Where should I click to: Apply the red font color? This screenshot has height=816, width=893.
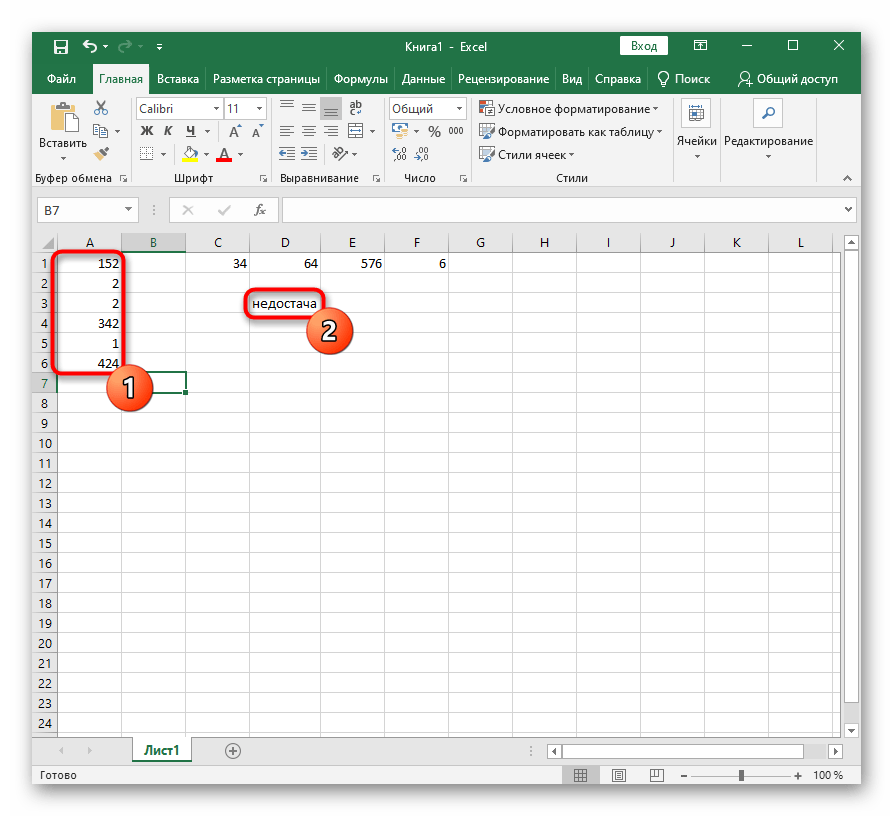click(x=224, y=154)
